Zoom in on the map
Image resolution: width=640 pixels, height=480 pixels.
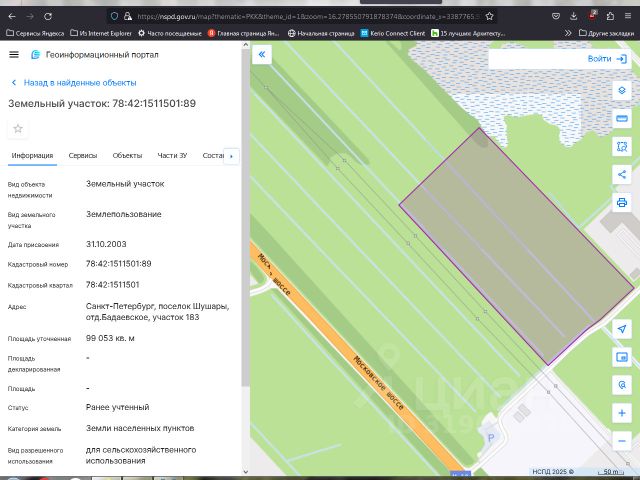click(x=622, y=413)
